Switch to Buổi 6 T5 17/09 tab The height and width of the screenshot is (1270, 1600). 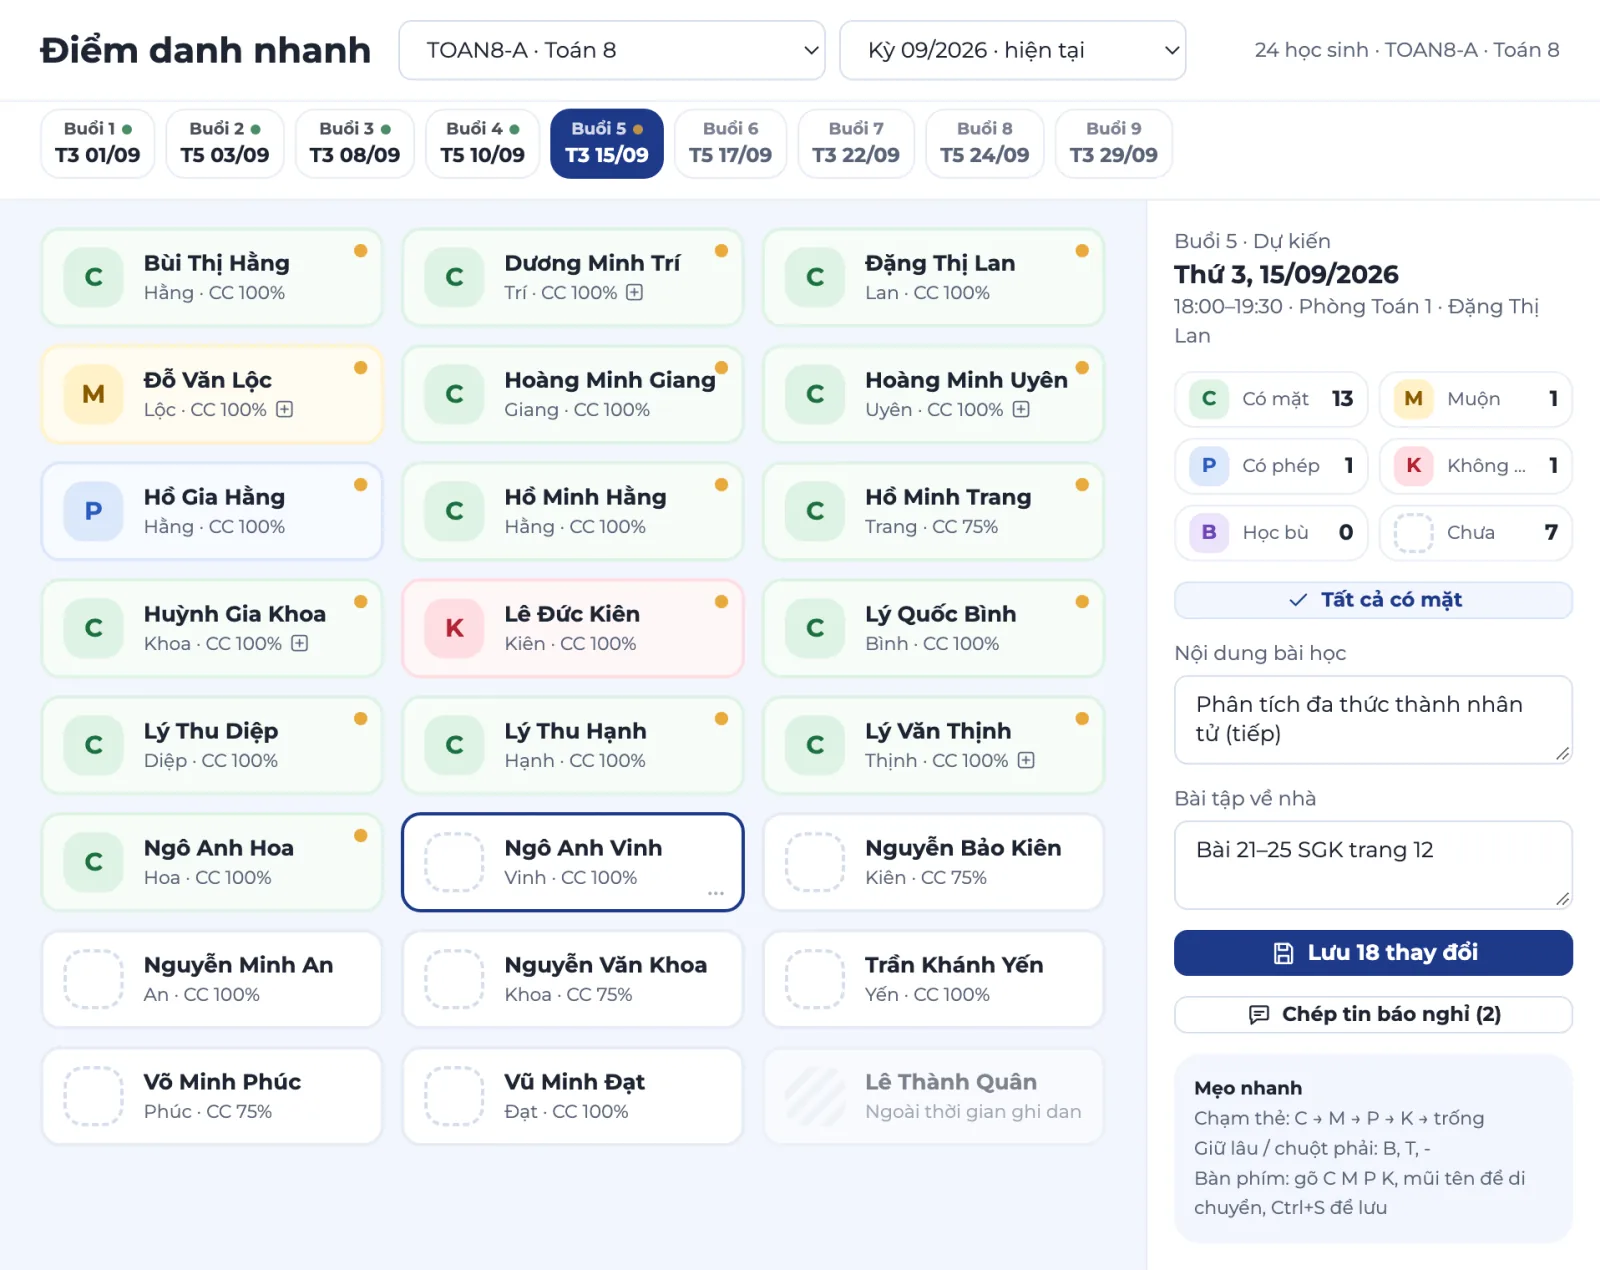coord(730,143)
